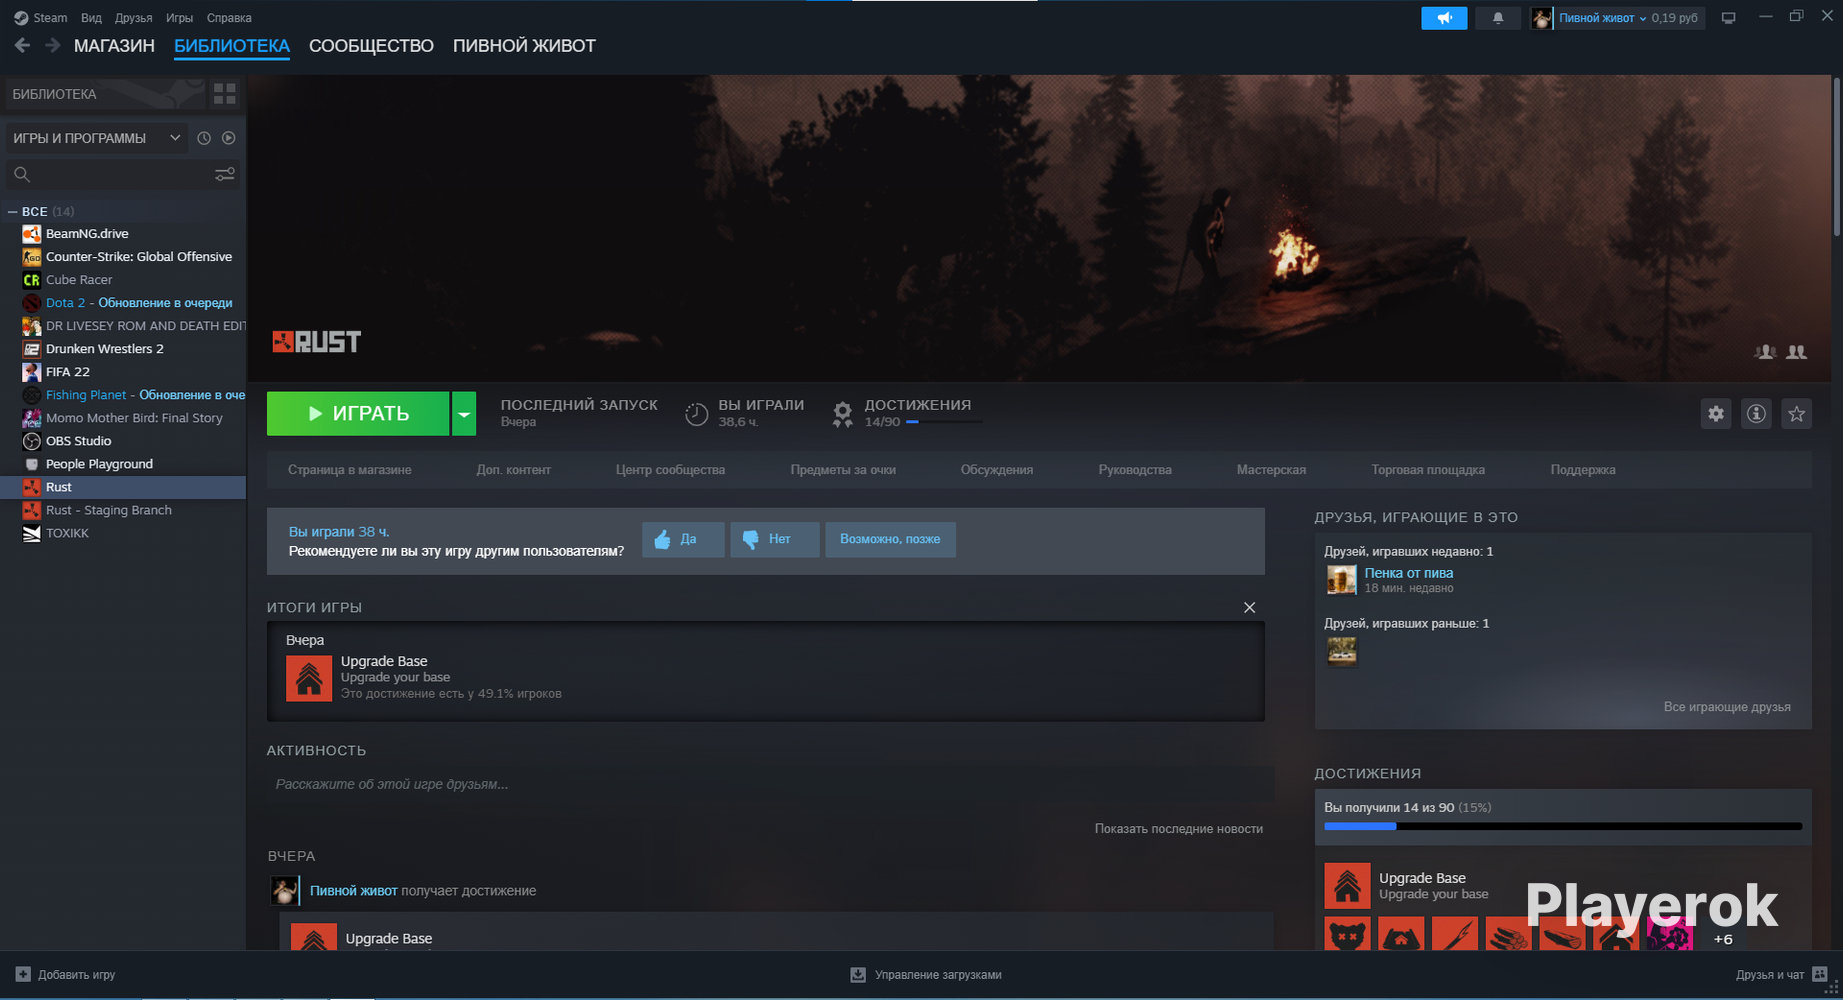
Task: Open the dropdown arrow beside Играть
Action: (x=464, y=413)
